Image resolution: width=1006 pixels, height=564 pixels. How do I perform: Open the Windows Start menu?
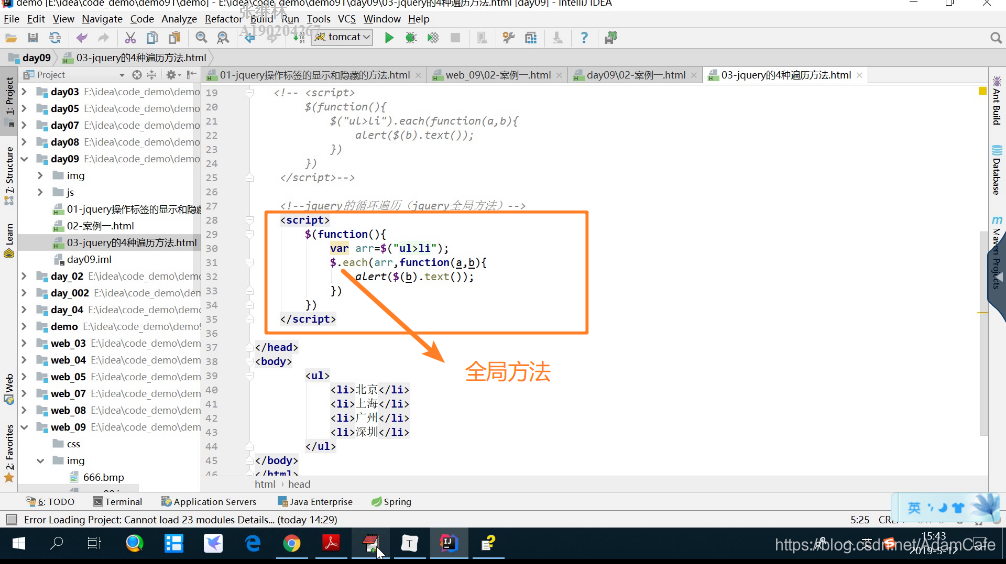coord(19,544)
